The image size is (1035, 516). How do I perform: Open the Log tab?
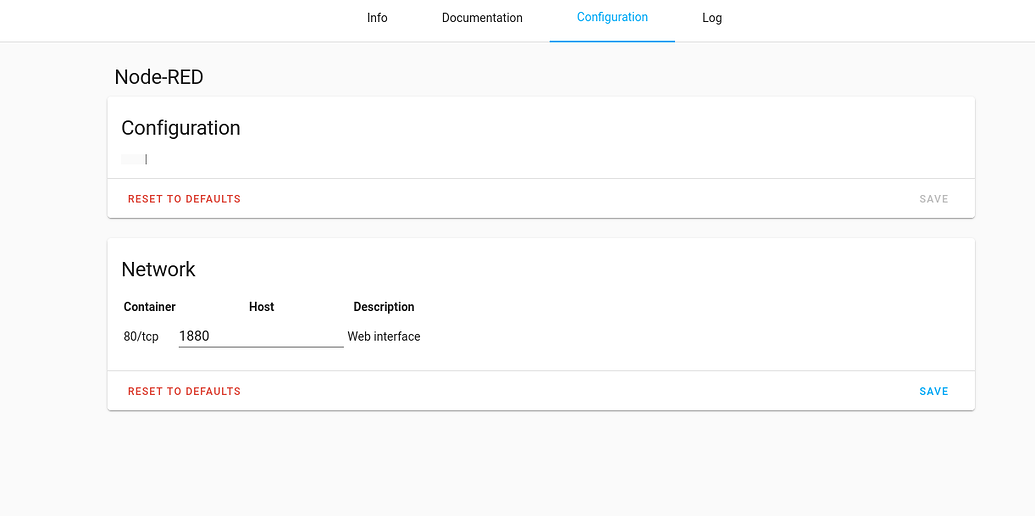click(712, 18)
